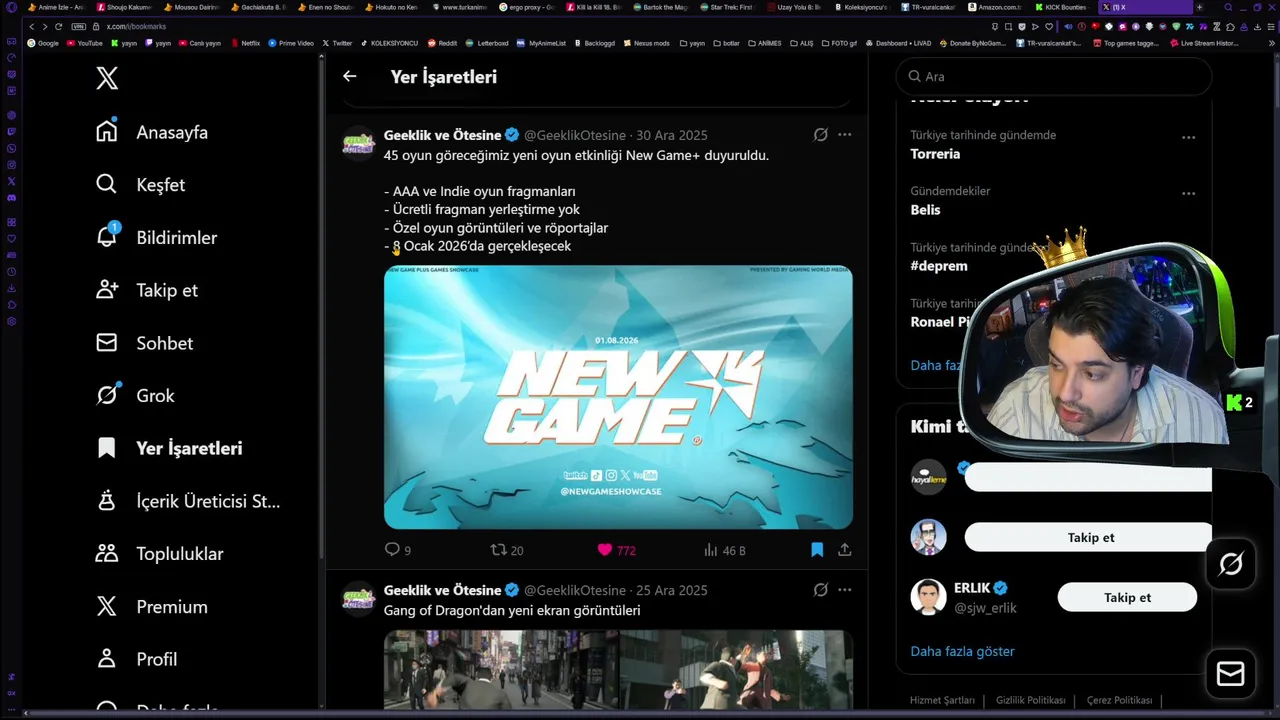The width and height of the screenshot is (1280, 720).
Task: Go back with Yer İşaretleri arrow
Action: click(x=349, y=76)
